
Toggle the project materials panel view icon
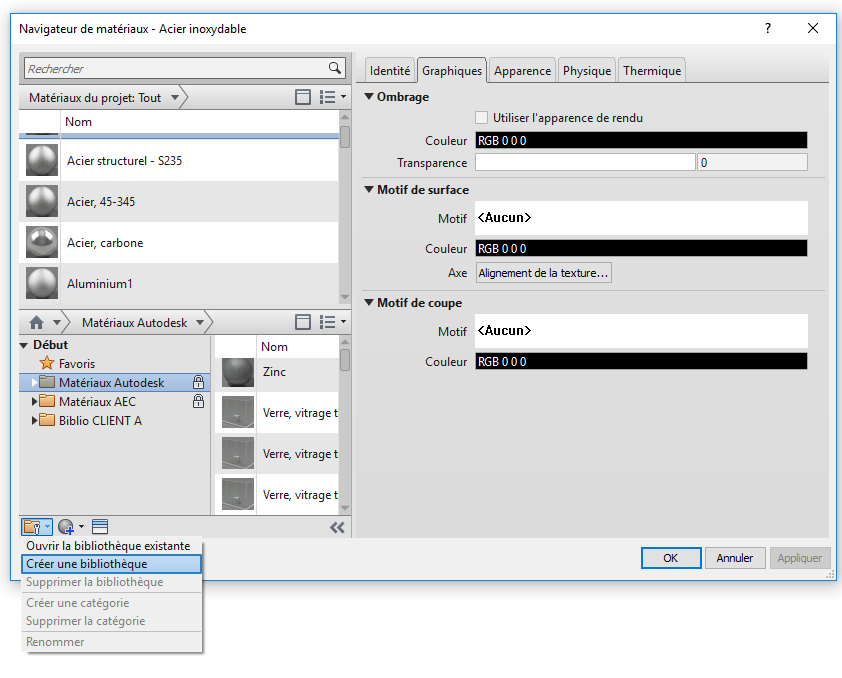click(x=303, y=98)
